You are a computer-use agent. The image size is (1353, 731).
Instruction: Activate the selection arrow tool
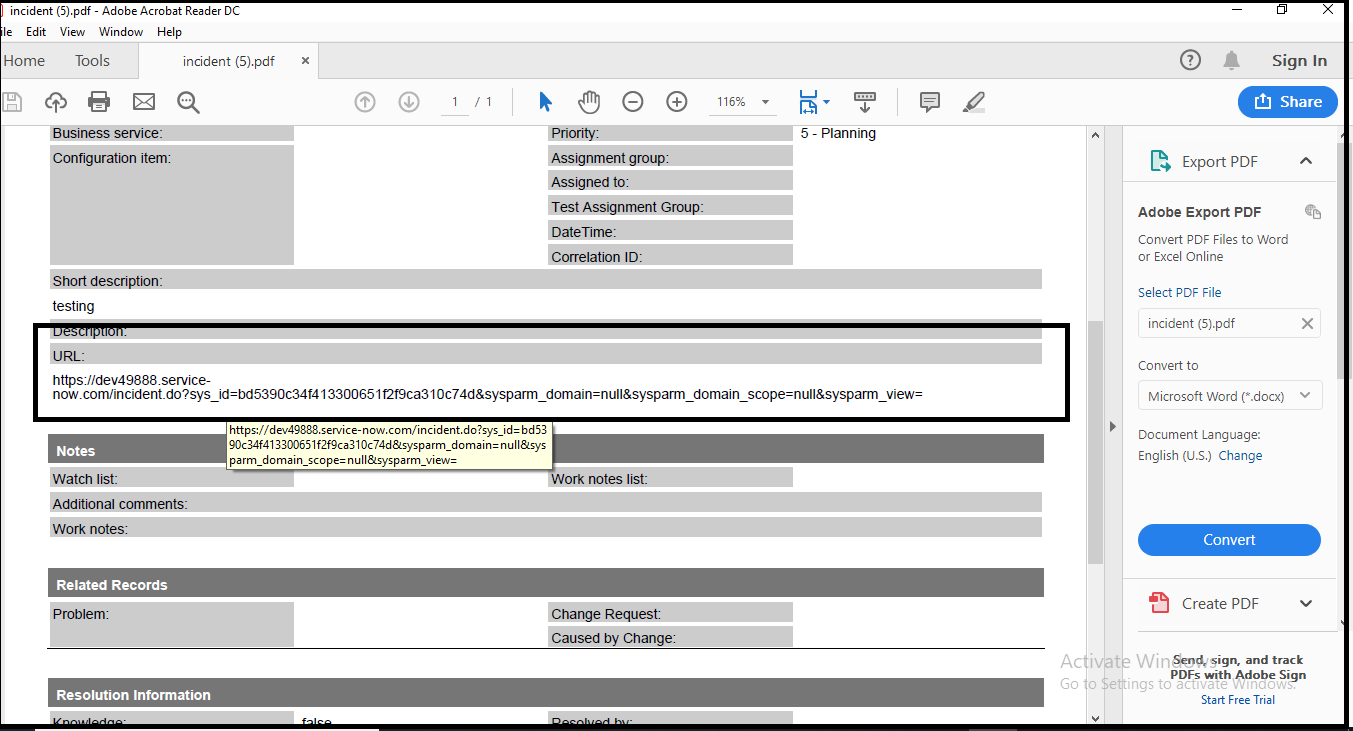point(545,102)
